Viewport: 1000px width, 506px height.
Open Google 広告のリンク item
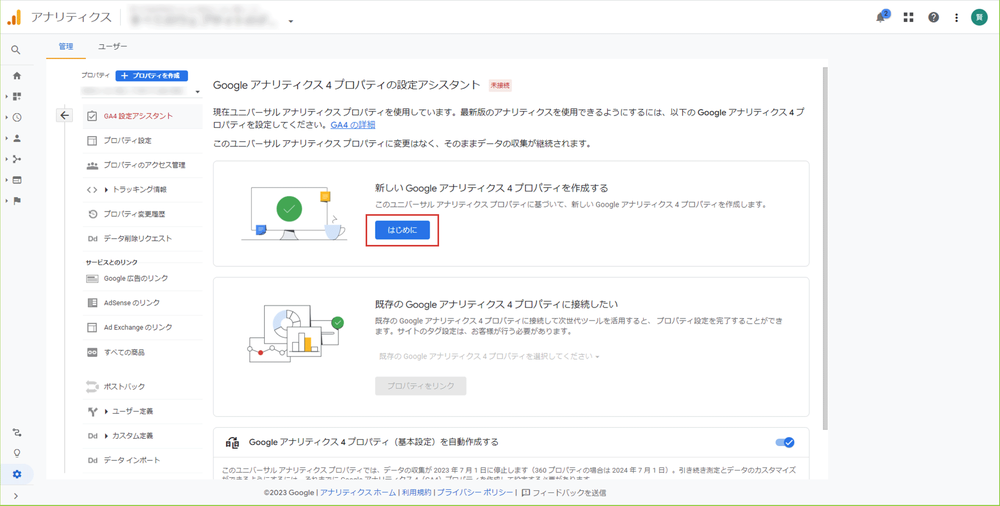(142, 279)
